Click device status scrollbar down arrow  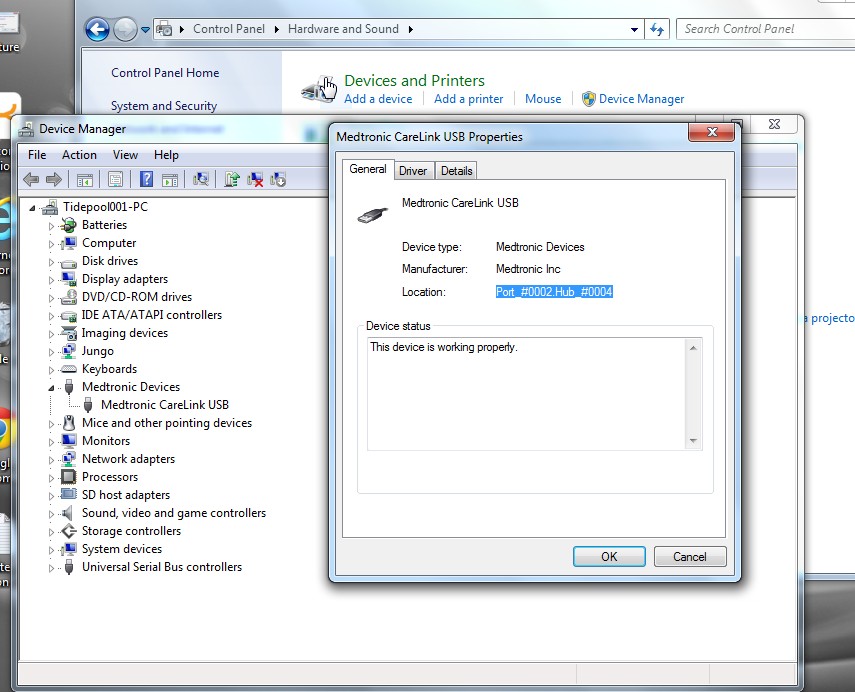tap(693, 441)
